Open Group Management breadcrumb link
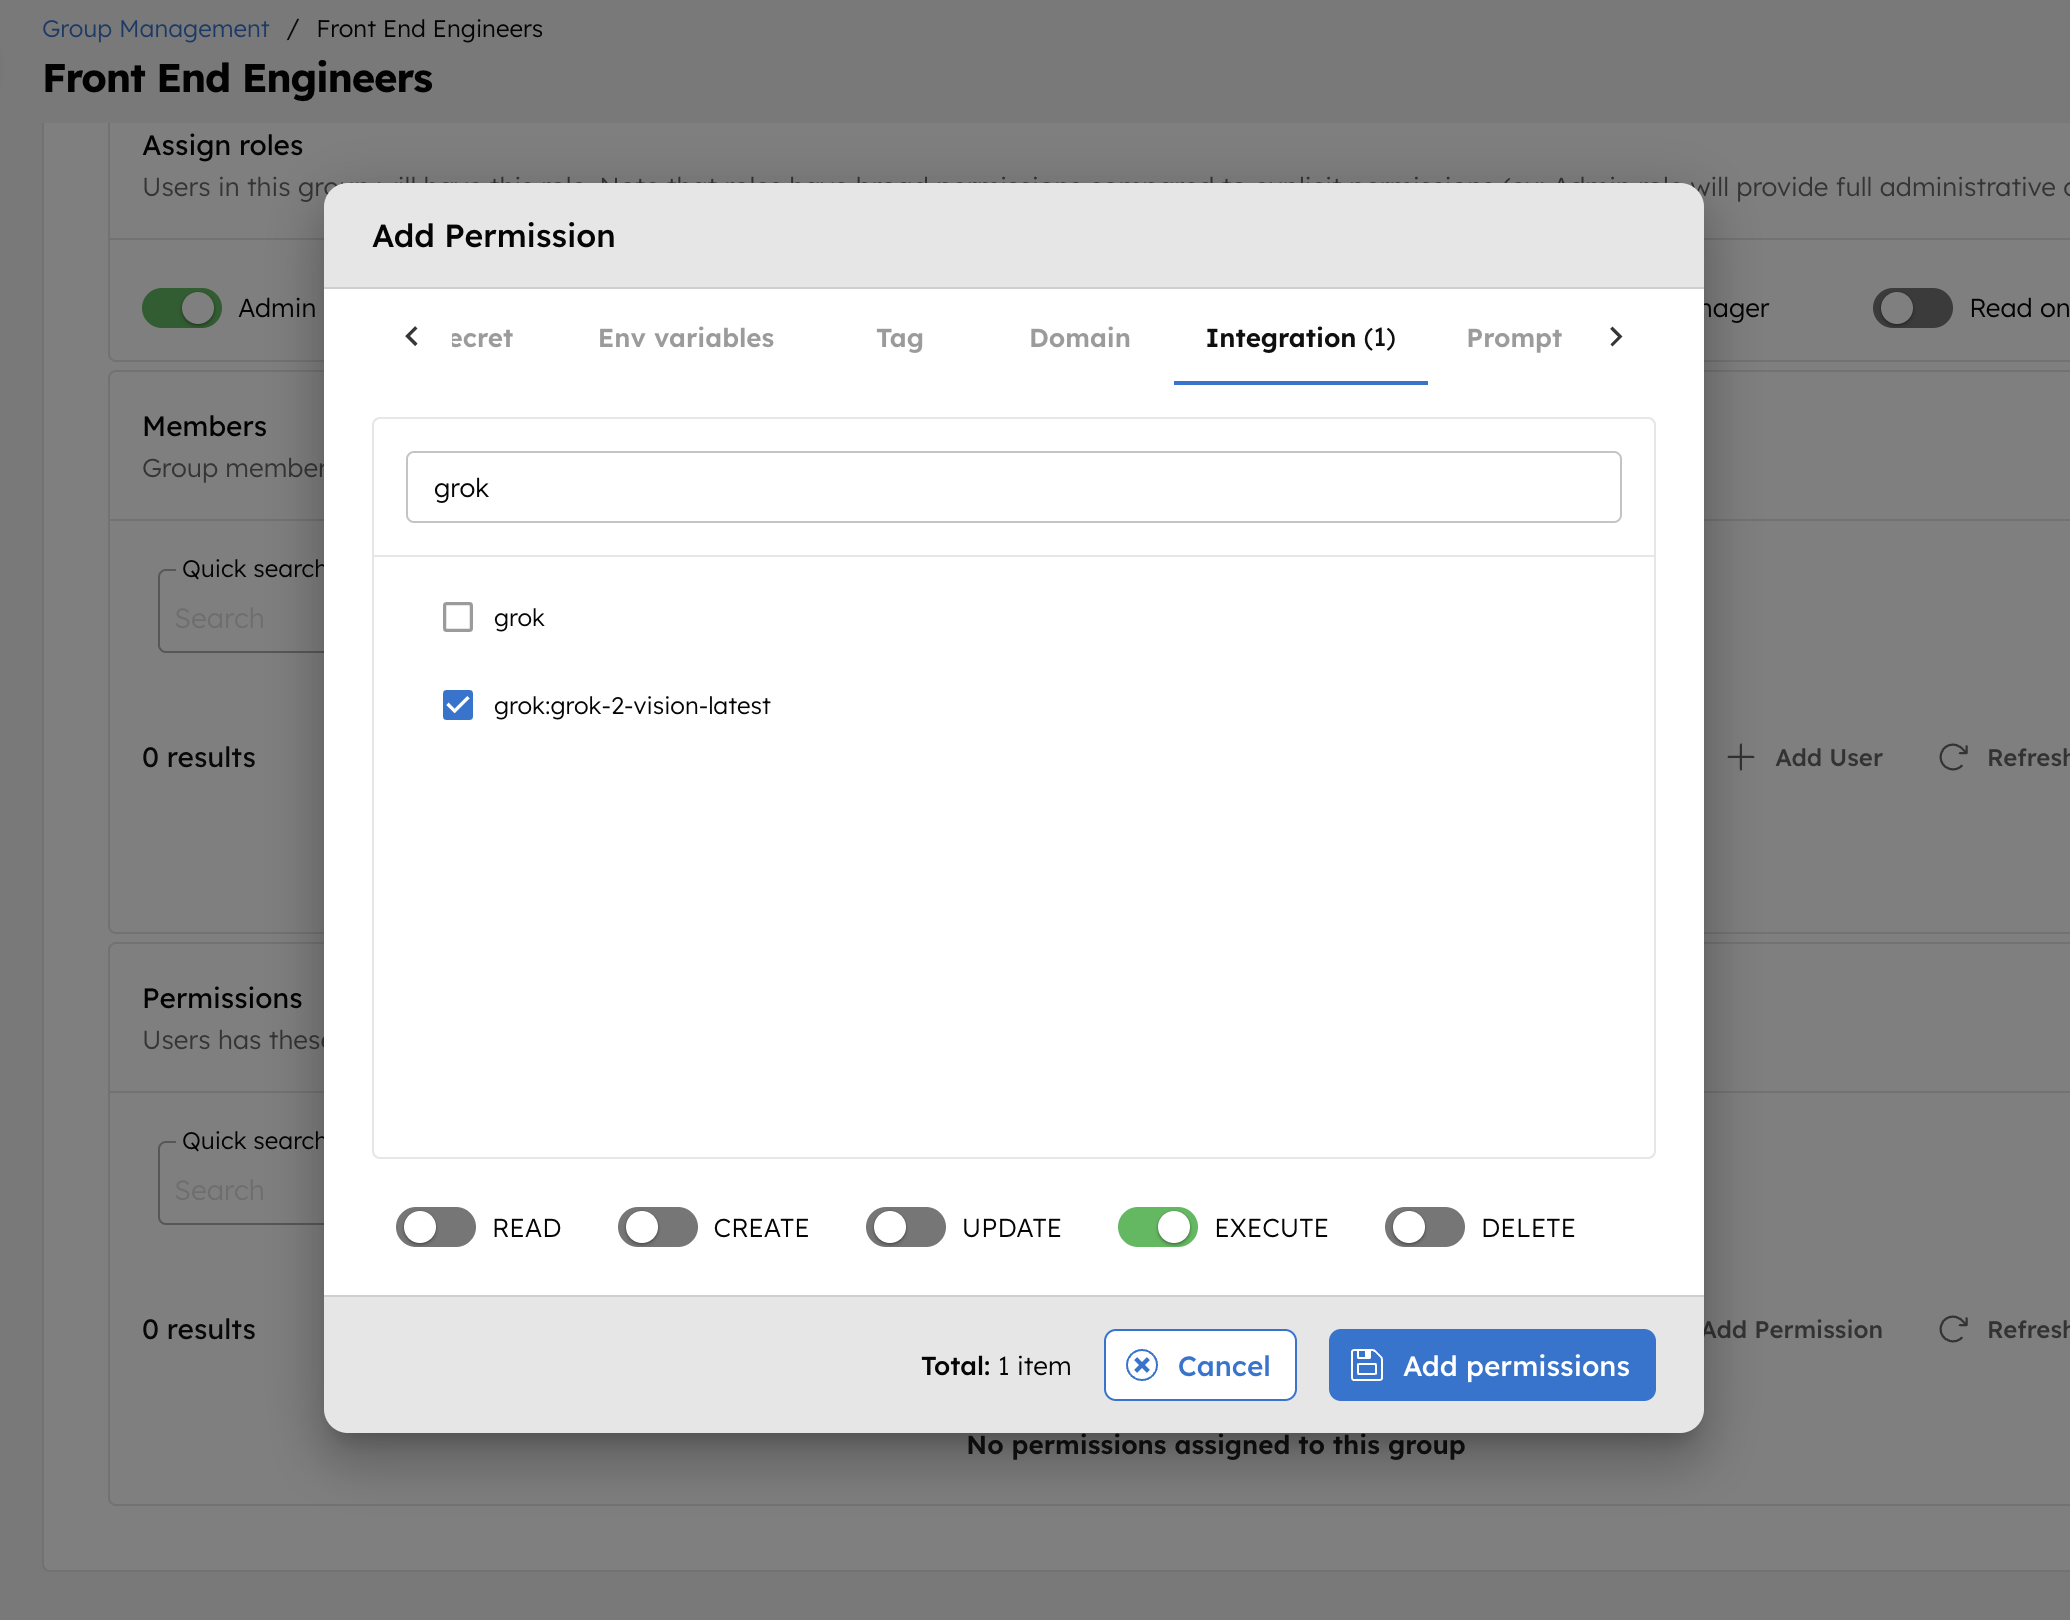The image size is (2070, 1620). (155, 29)
